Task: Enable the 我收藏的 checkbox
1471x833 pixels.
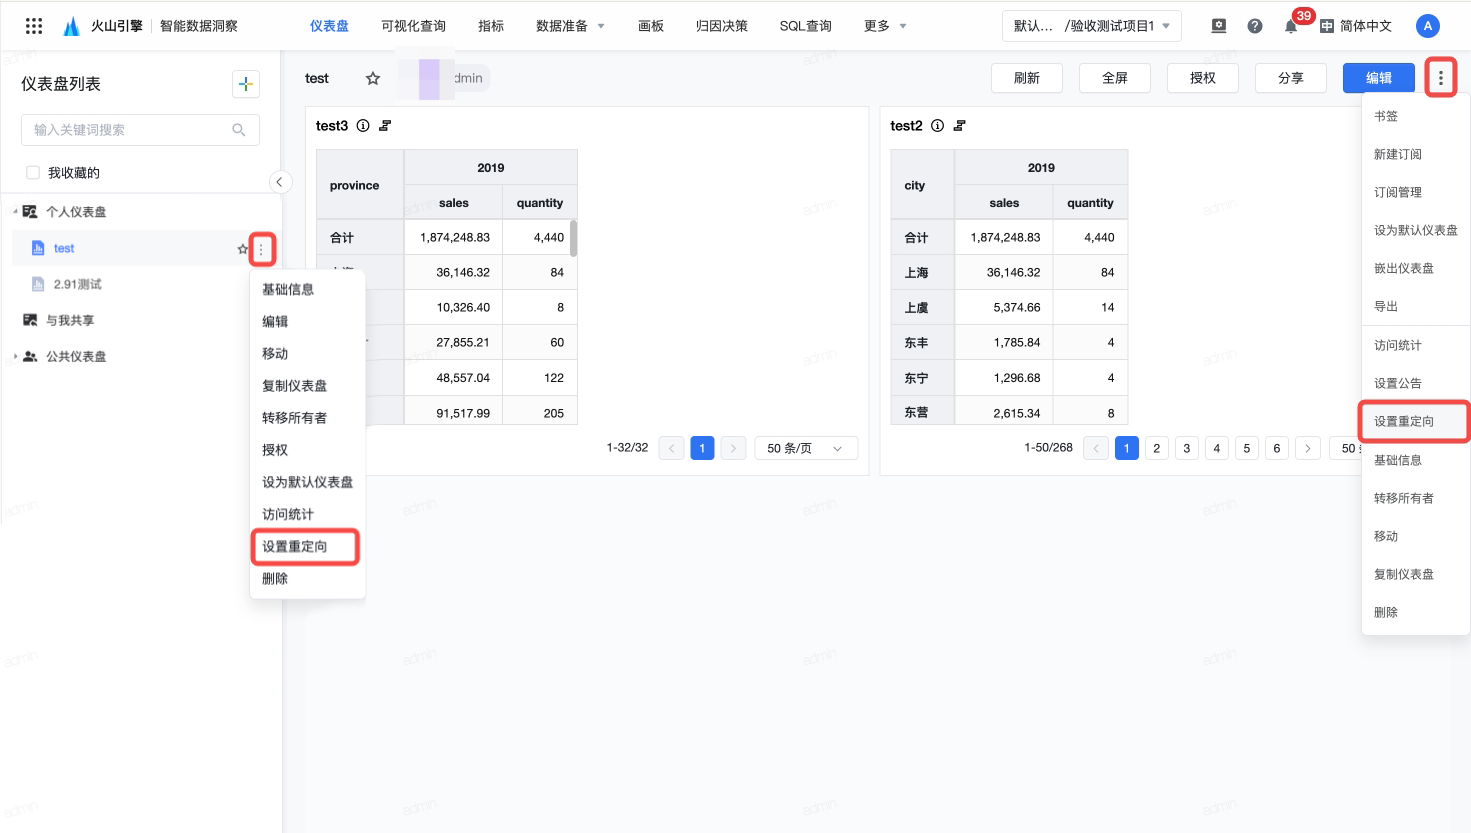Action: (x=33, y=173)
